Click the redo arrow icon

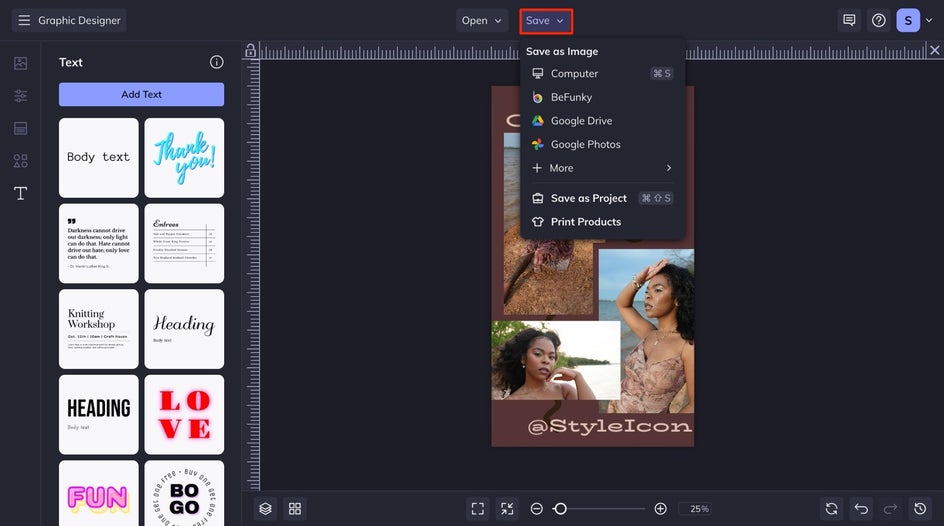tap(890, 509)
